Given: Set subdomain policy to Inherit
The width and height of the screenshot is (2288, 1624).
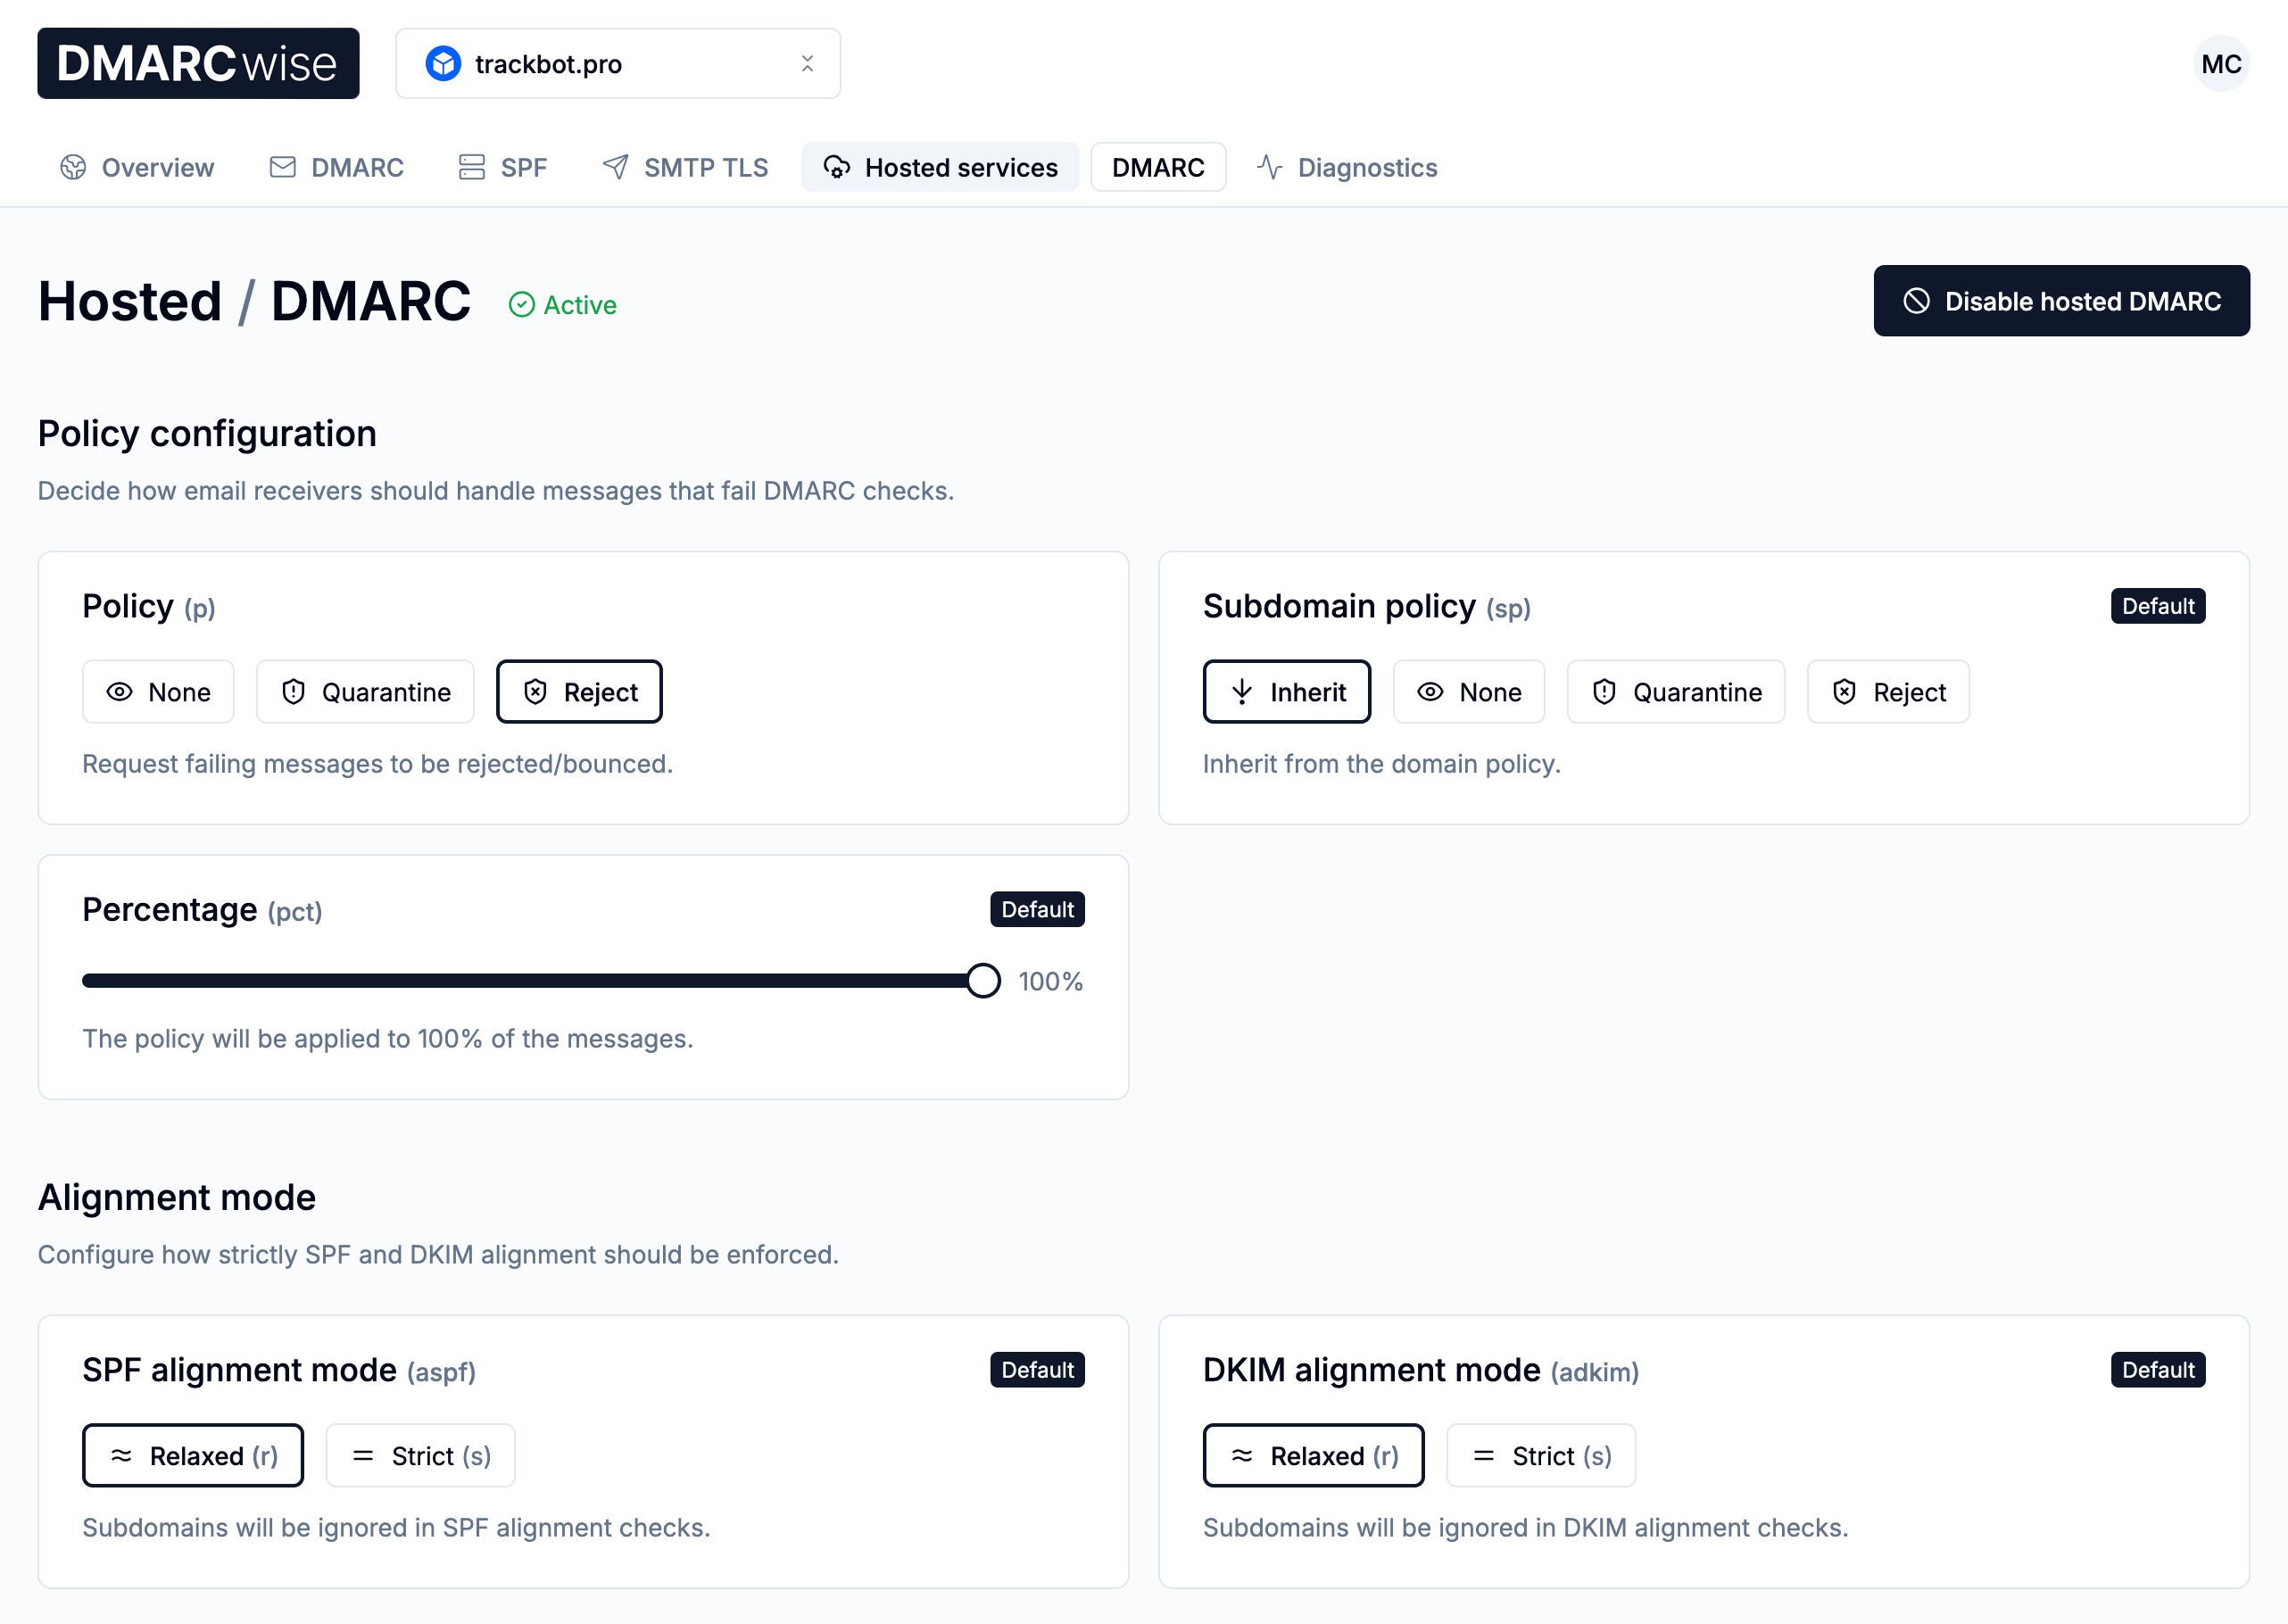Looking at the screenshot, I should (x=1286, y=691).
